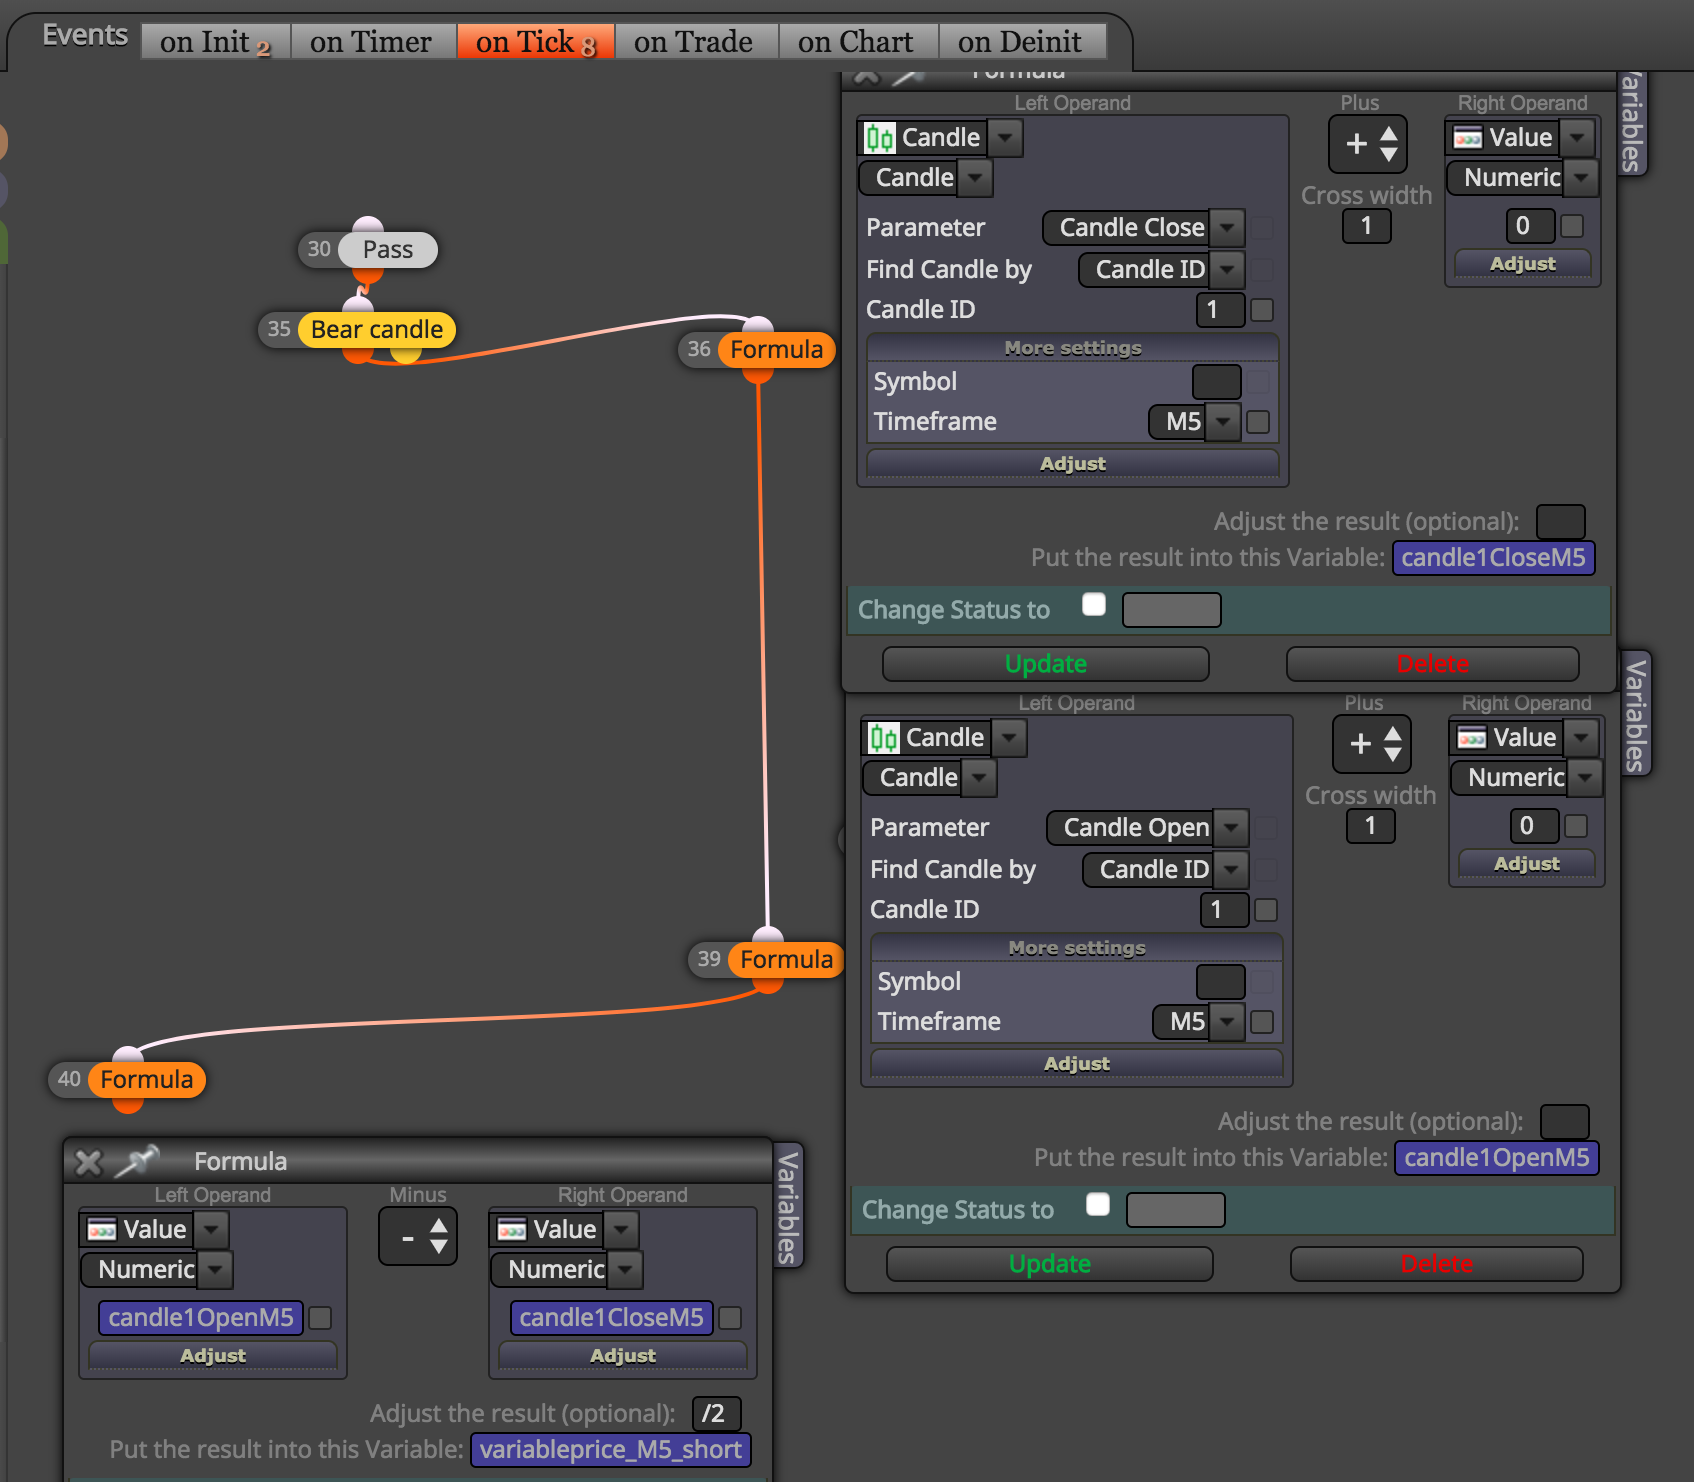Image resolution: width=1694 pixels, height=1482 pixels.
Task: Click status color field in candle1CloseM5 panel
Action: point(1172,610)
